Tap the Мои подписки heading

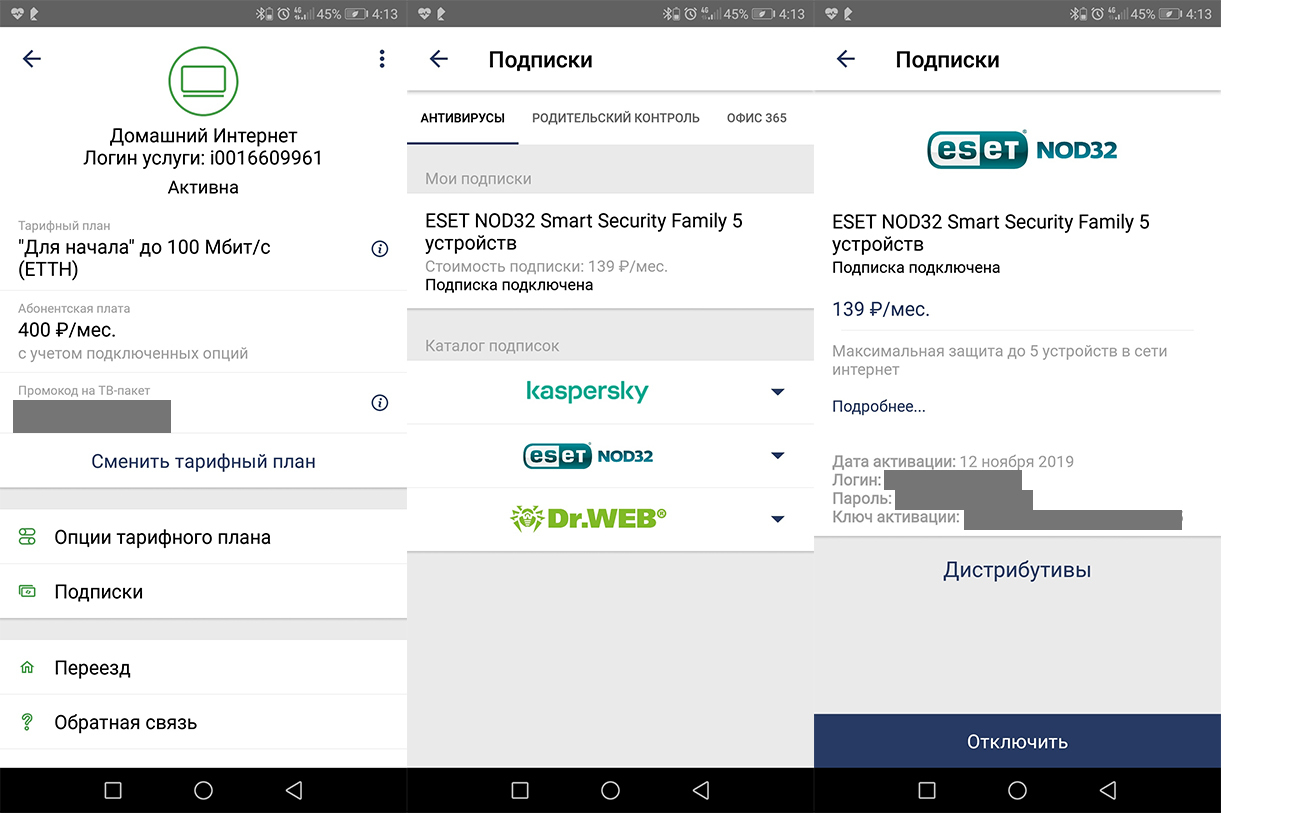point(478,178)
